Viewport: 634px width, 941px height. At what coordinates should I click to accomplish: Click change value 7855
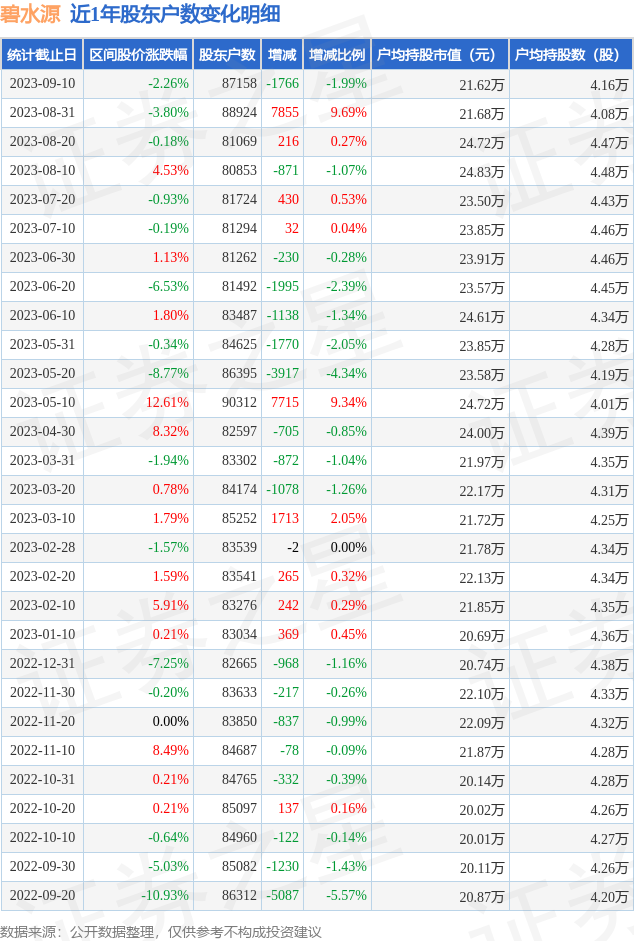(x=285, y=112)
